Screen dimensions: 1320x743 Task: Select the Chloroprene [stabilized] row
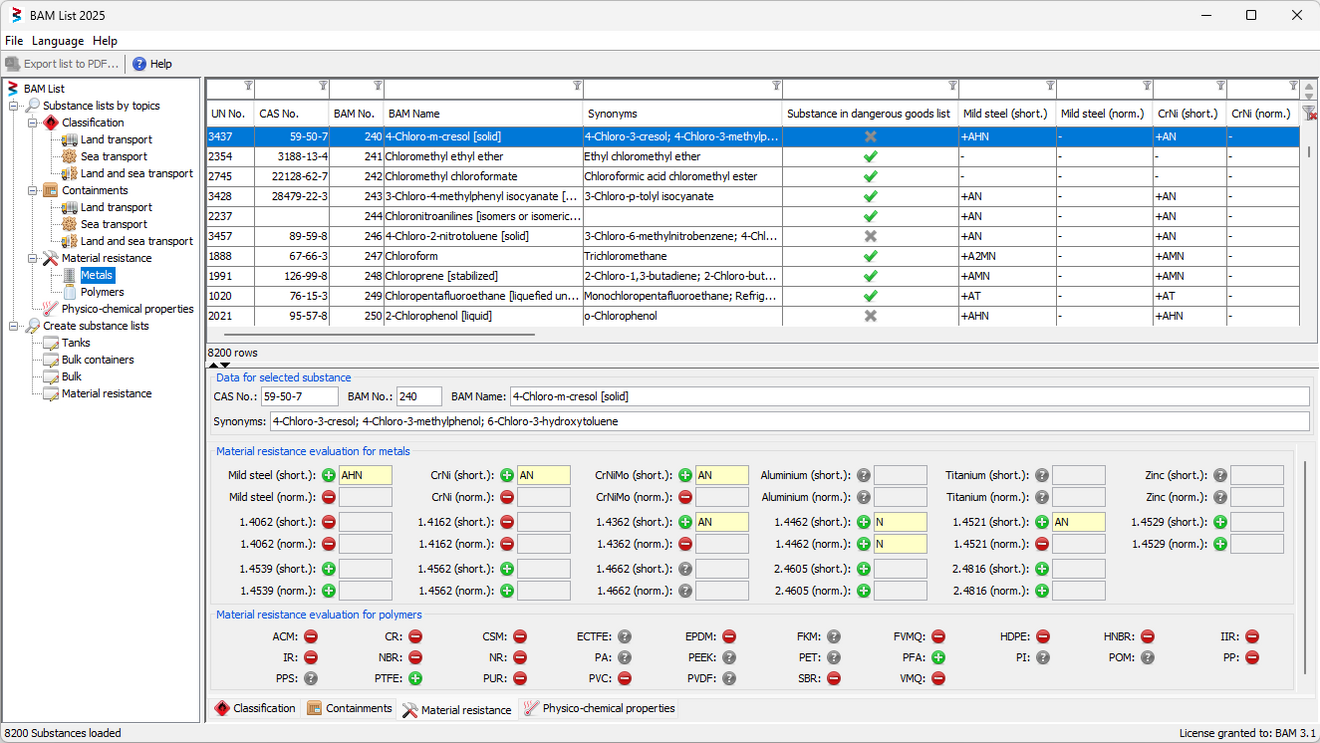click(x=753, y=276)
